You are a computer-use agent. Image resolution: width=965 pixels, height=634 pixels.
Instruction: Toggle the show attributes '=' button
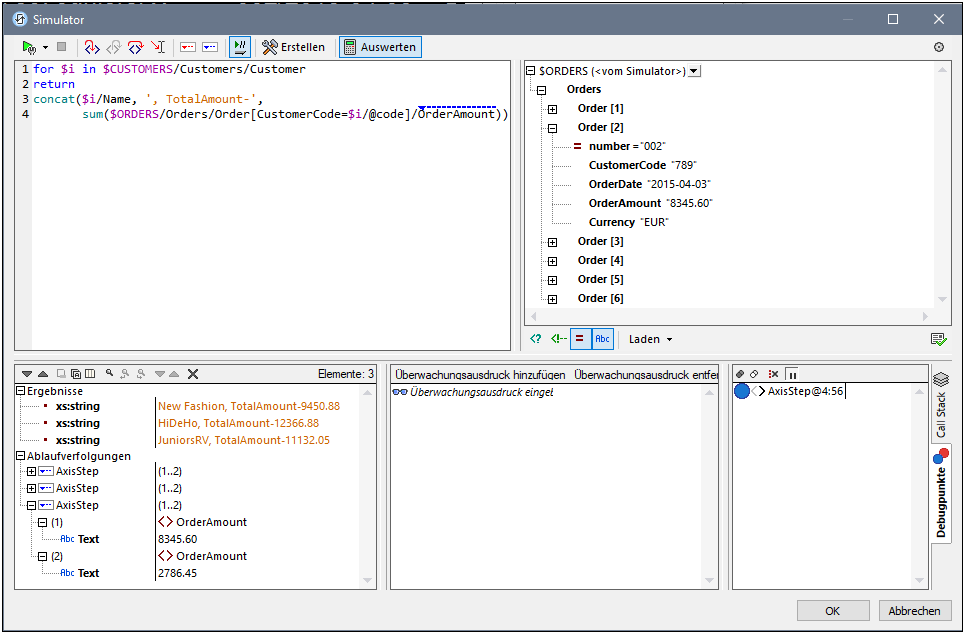579,339
